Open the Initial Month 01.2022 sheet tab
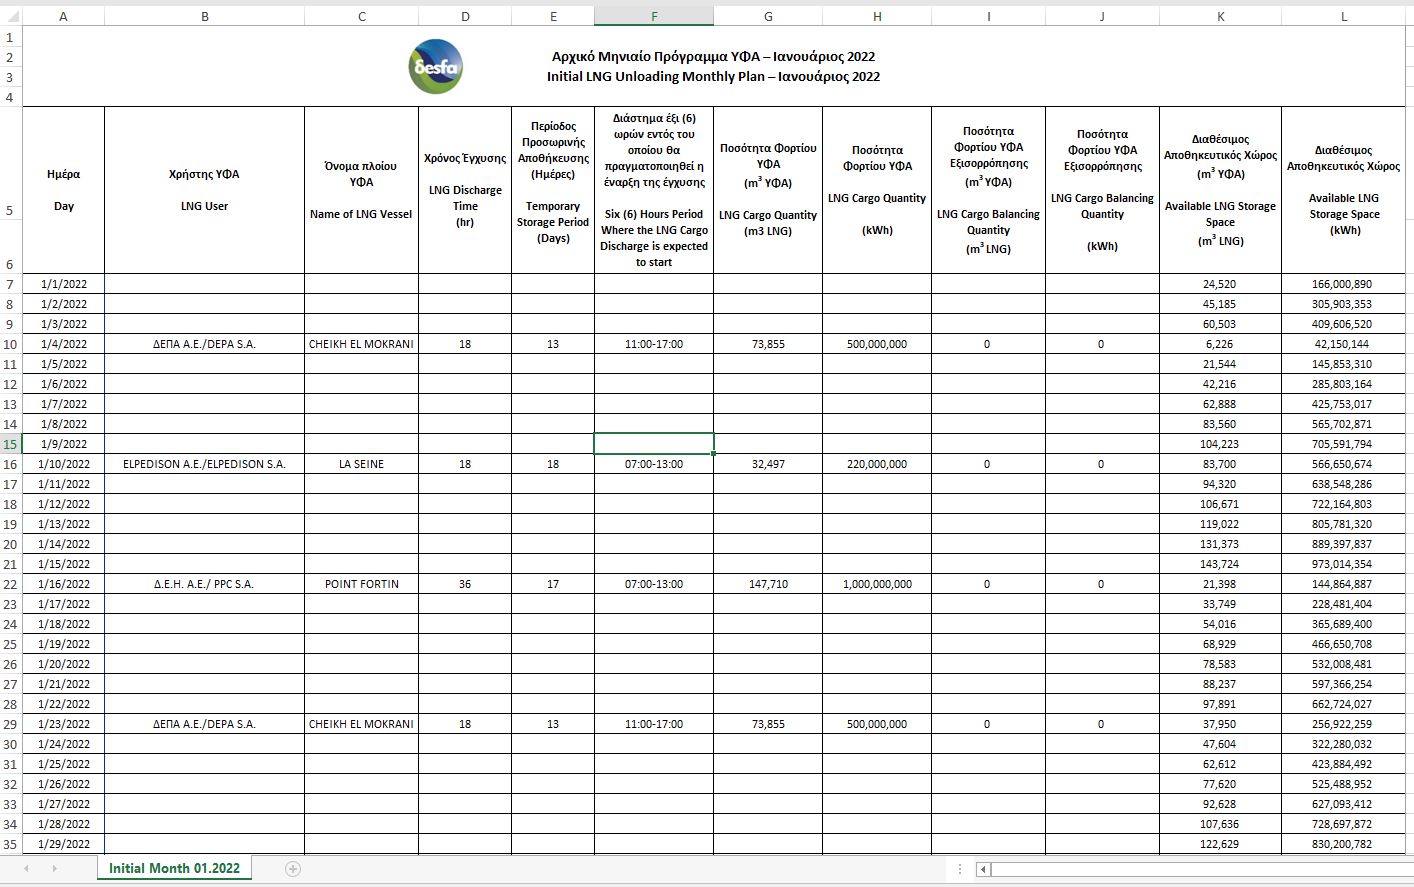Image resolution: width=1414 pixels, height=887 pixels. [174, 869]
